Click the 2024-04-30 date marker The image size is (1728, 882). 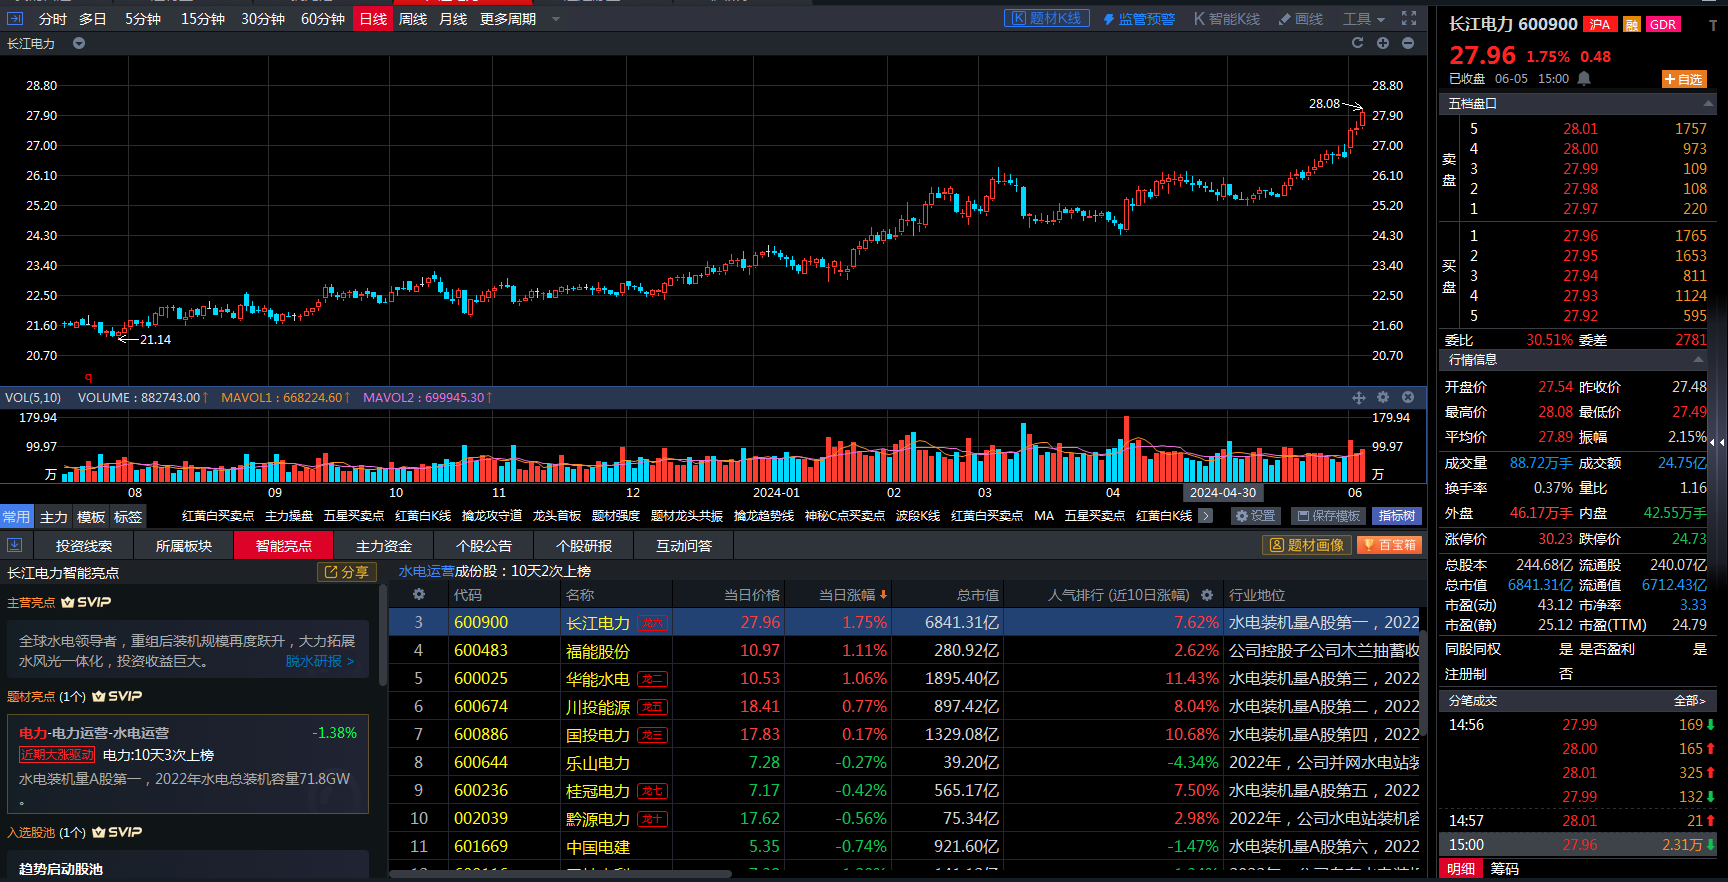tap(1223, 492)
